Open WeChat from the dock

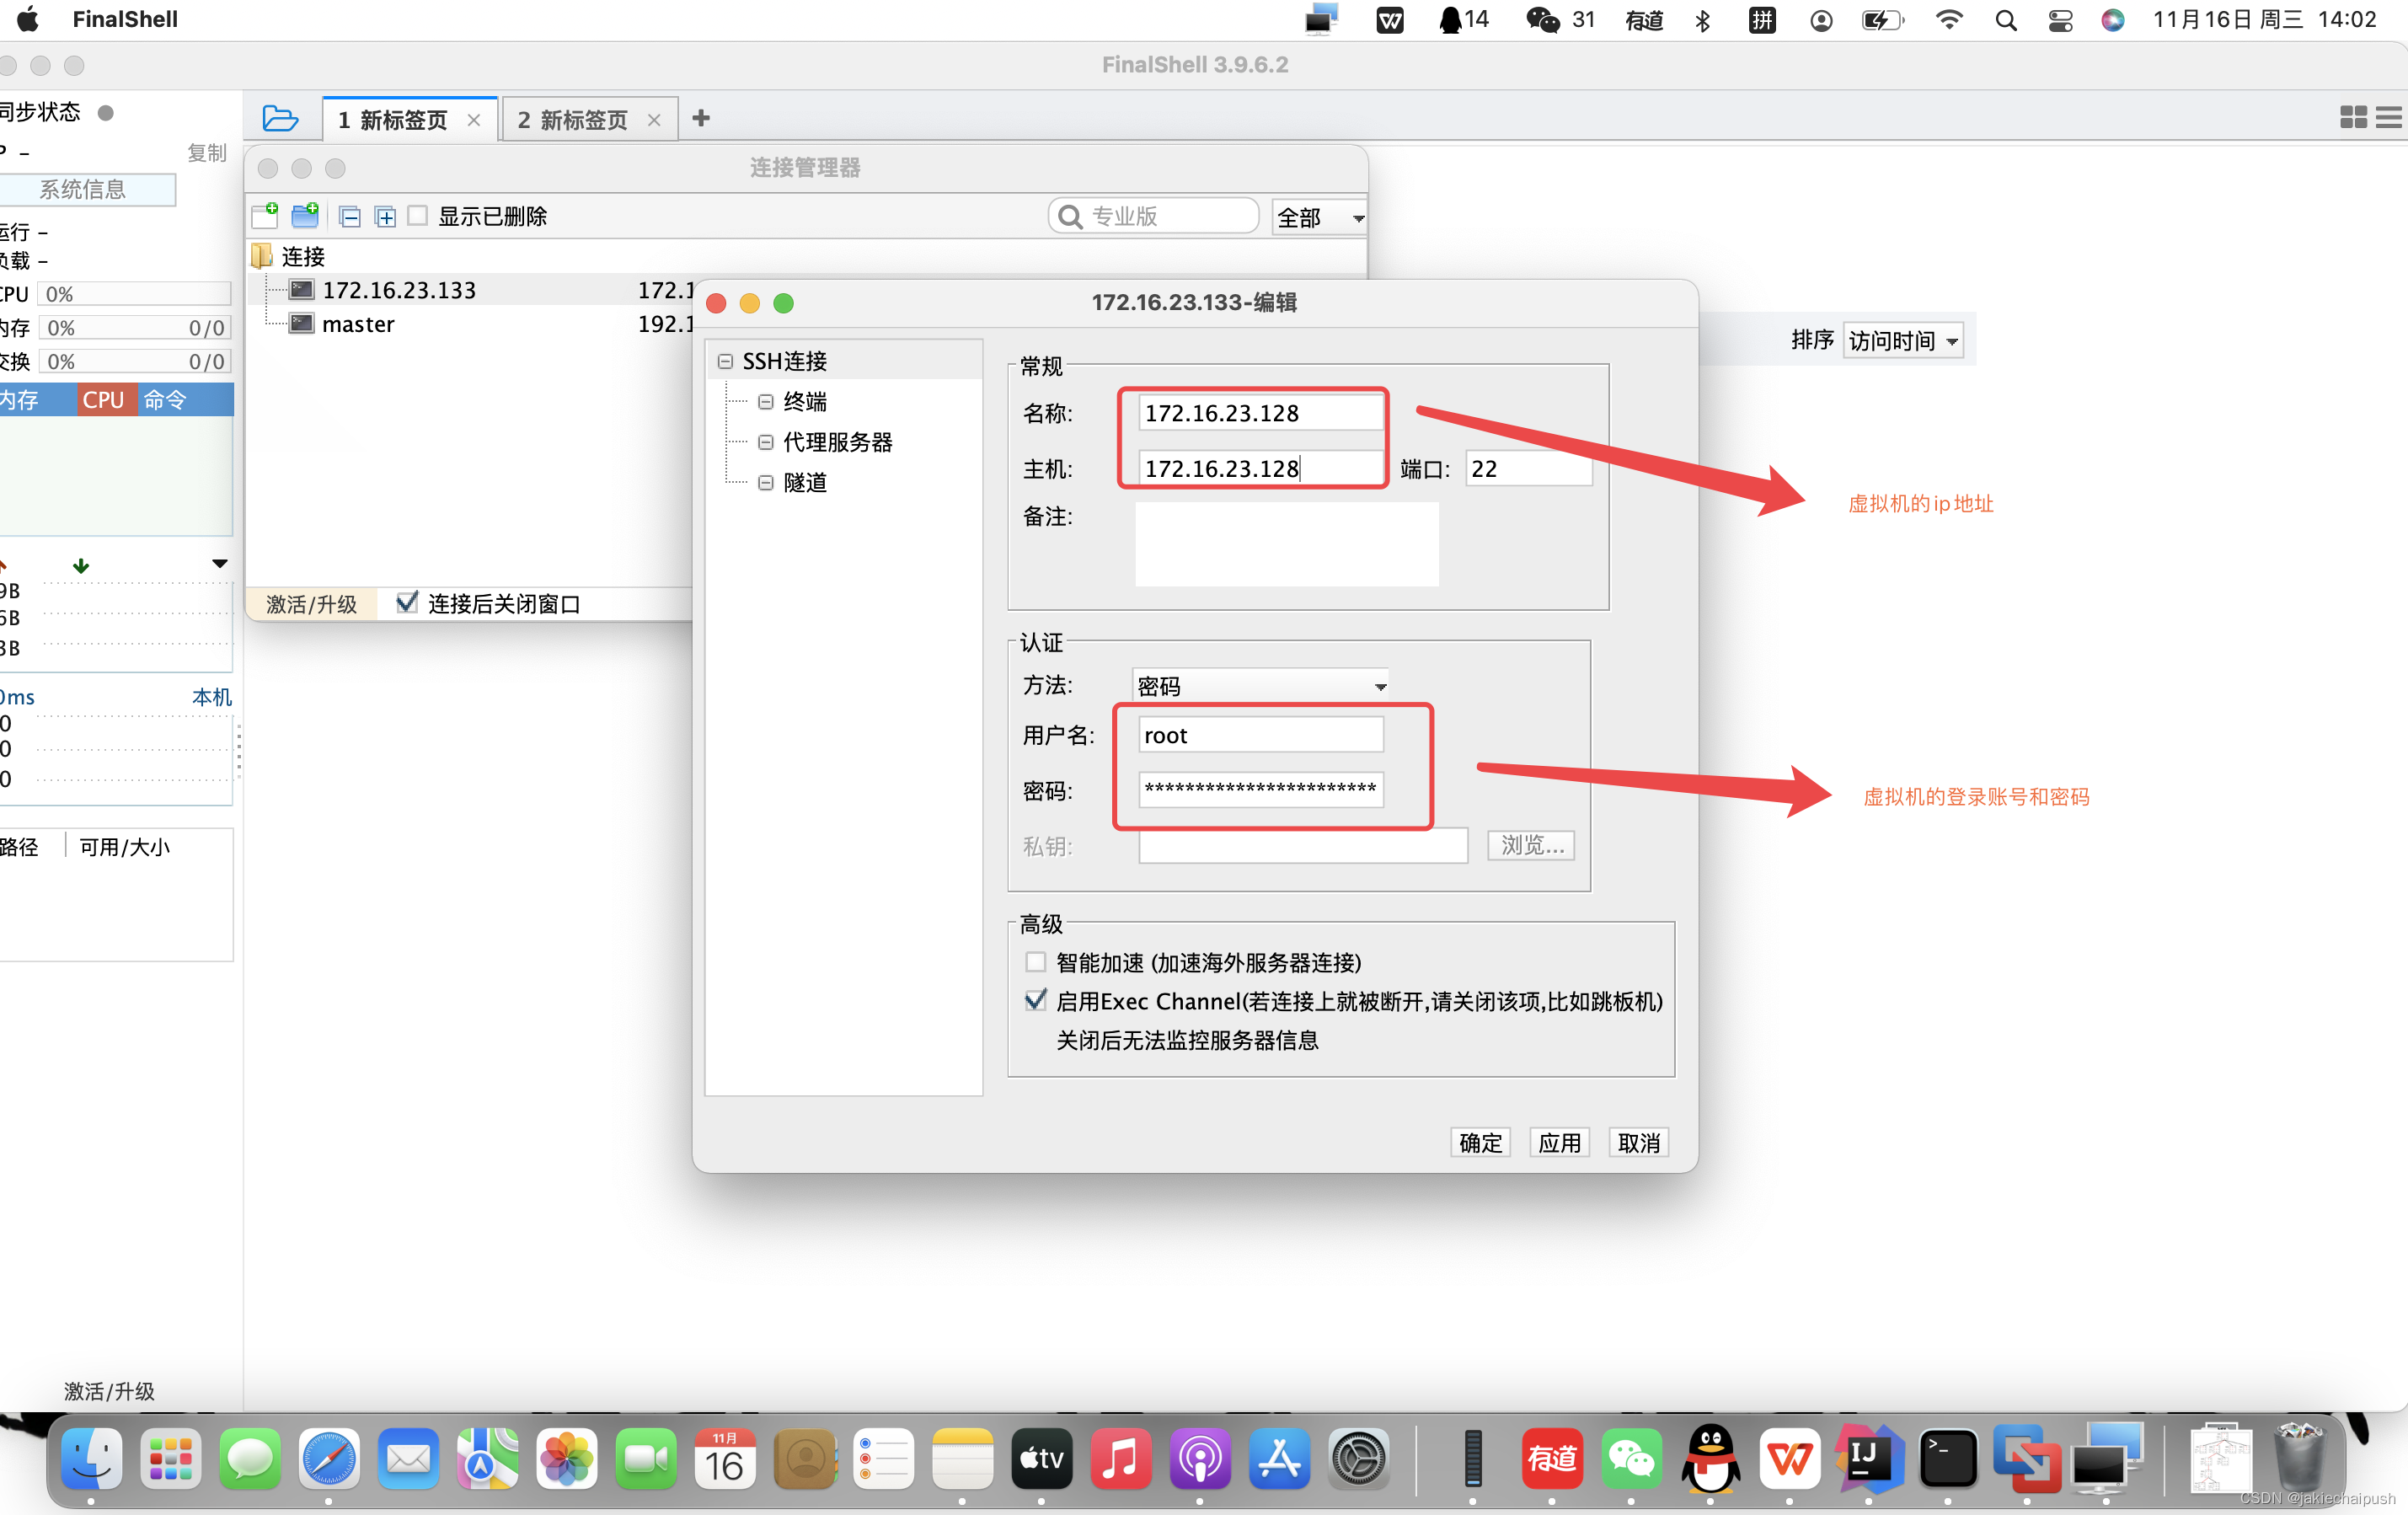pyautogui.click(x=1631, y=1459)
